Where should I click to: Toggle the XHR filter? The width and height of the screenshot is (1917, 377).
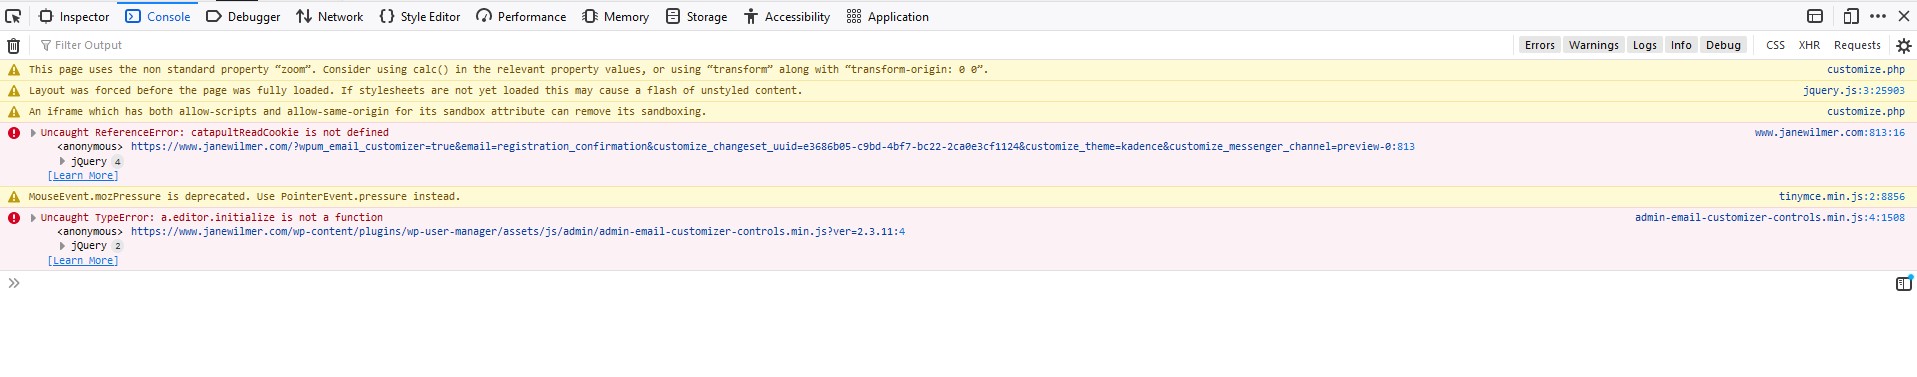(x=1809, y=45)
